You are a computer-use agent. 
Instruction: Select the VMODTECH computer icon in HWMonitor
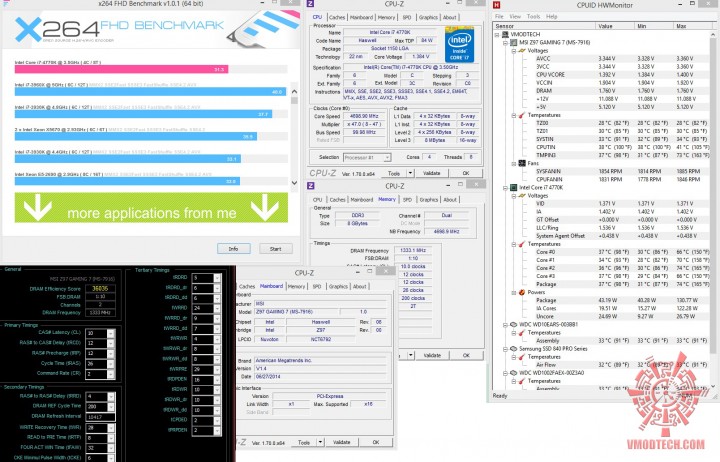(x=506, y=34)
